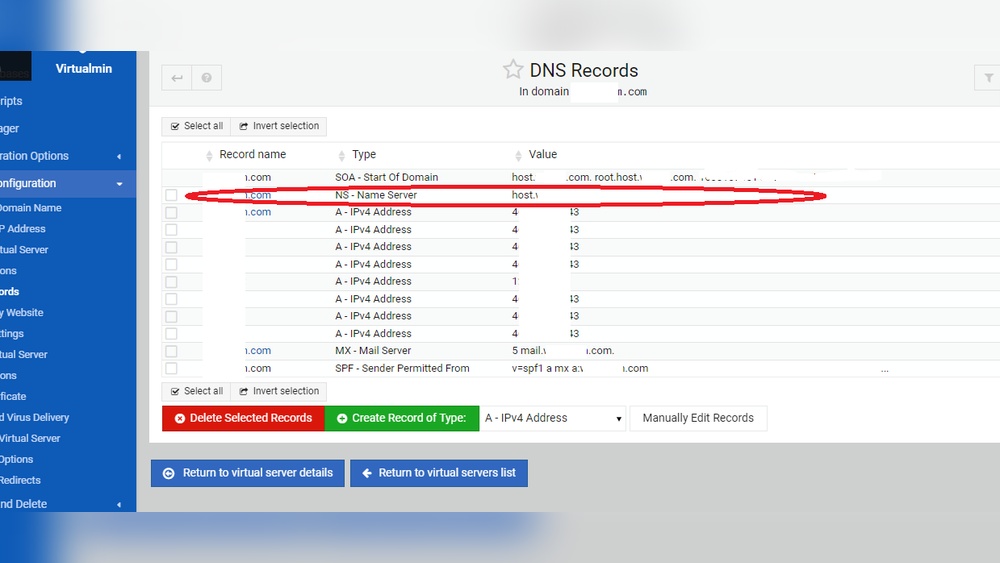
Task: Click the SPF value starting 'v=spf1 a mx'
Action: tap(580, 369)
